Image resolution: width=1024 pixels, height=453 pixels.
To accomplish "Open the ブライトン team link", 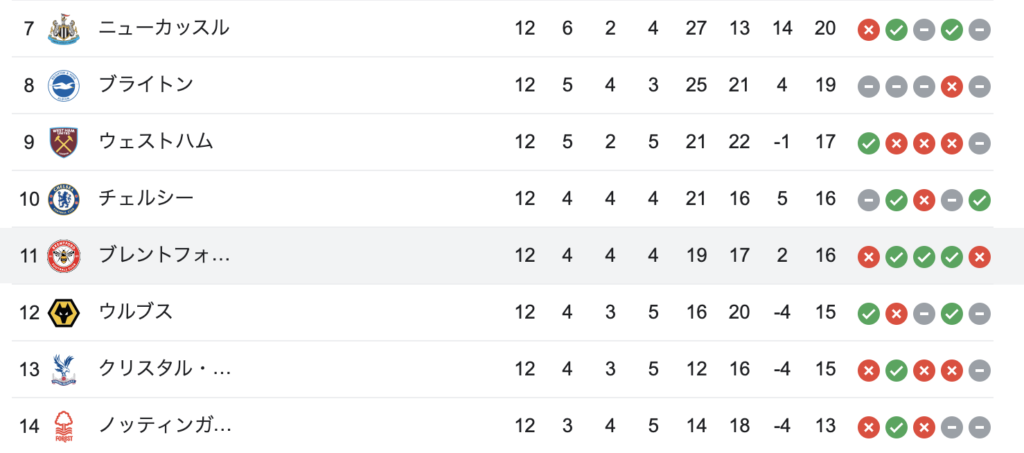I will (x=146, y=85).
